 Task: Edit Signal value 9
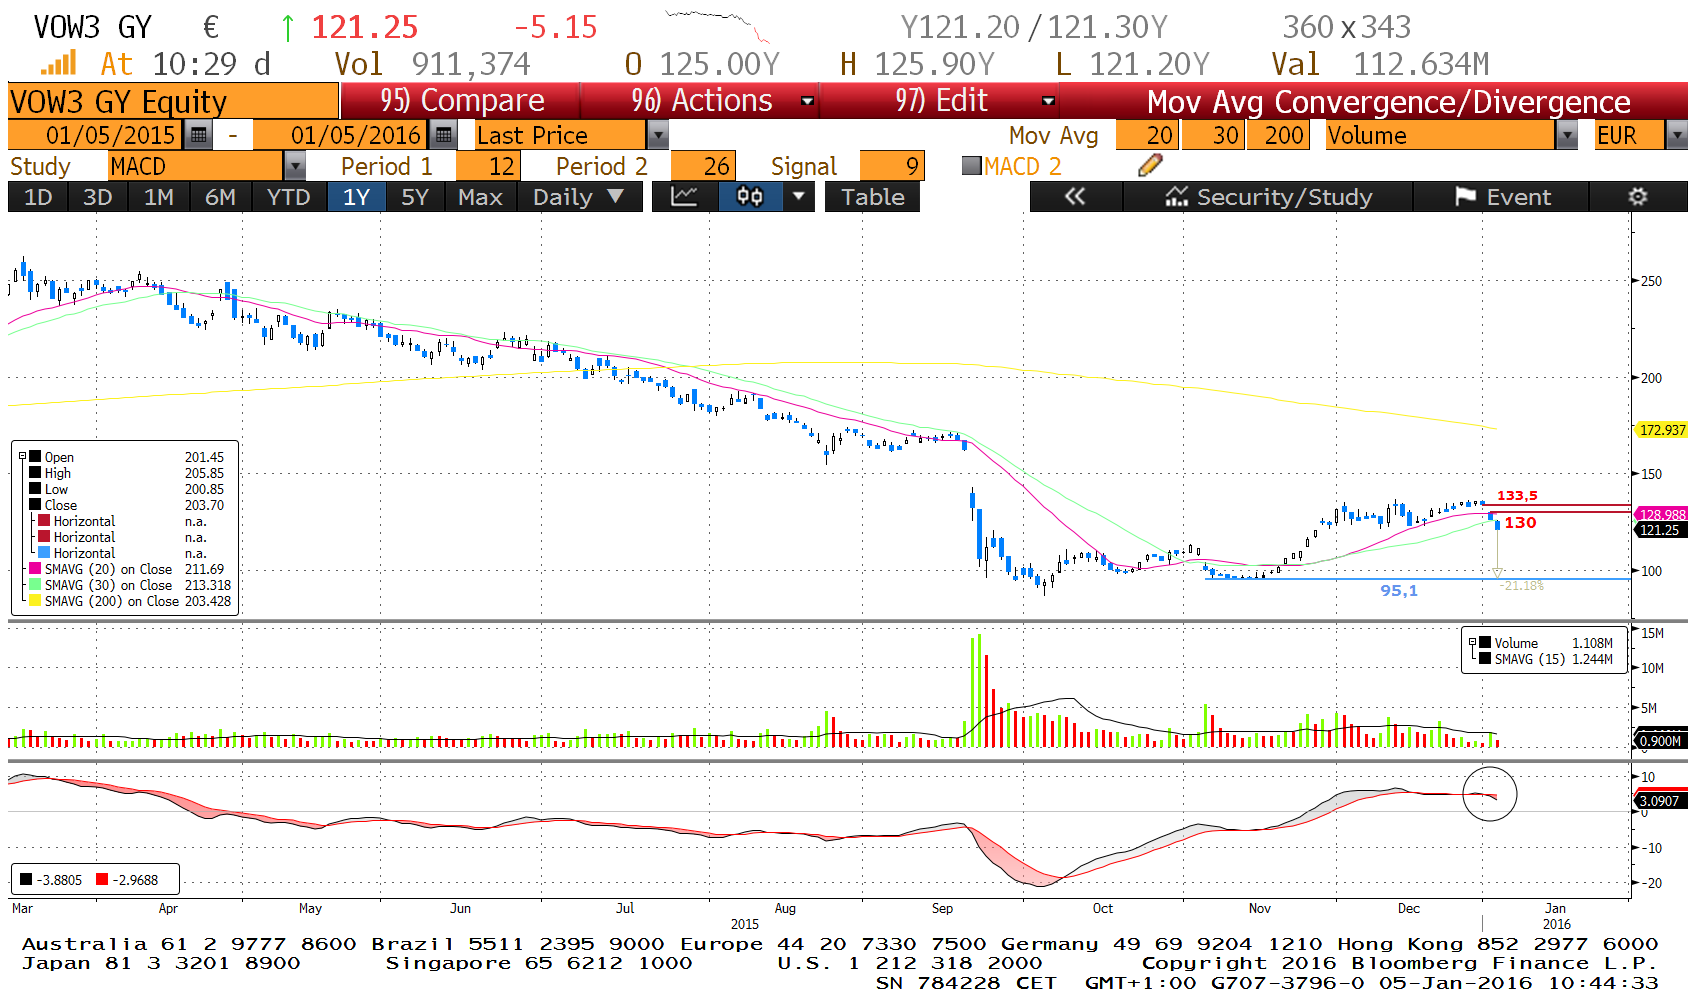click(x=892, y=166)
